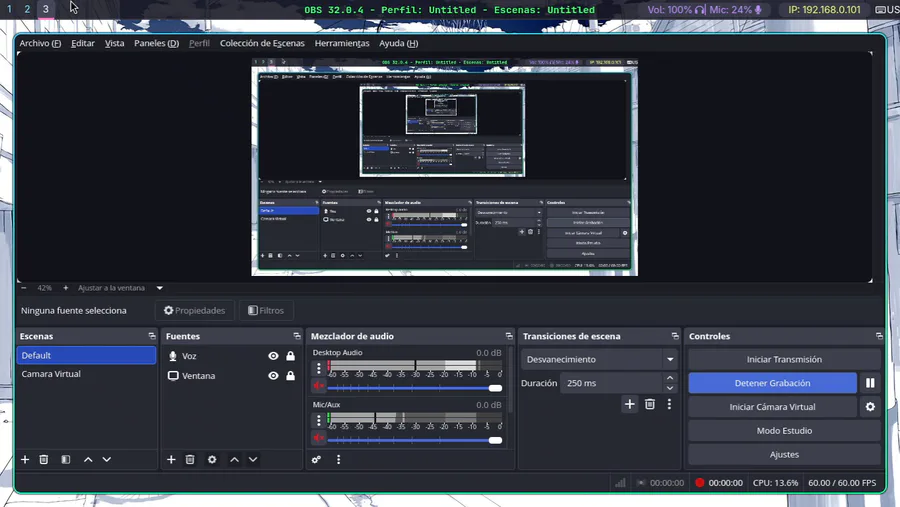Undock the Transiciones de escena panel
The height and width of the screenshot is (507, 900).
point(675,336)
